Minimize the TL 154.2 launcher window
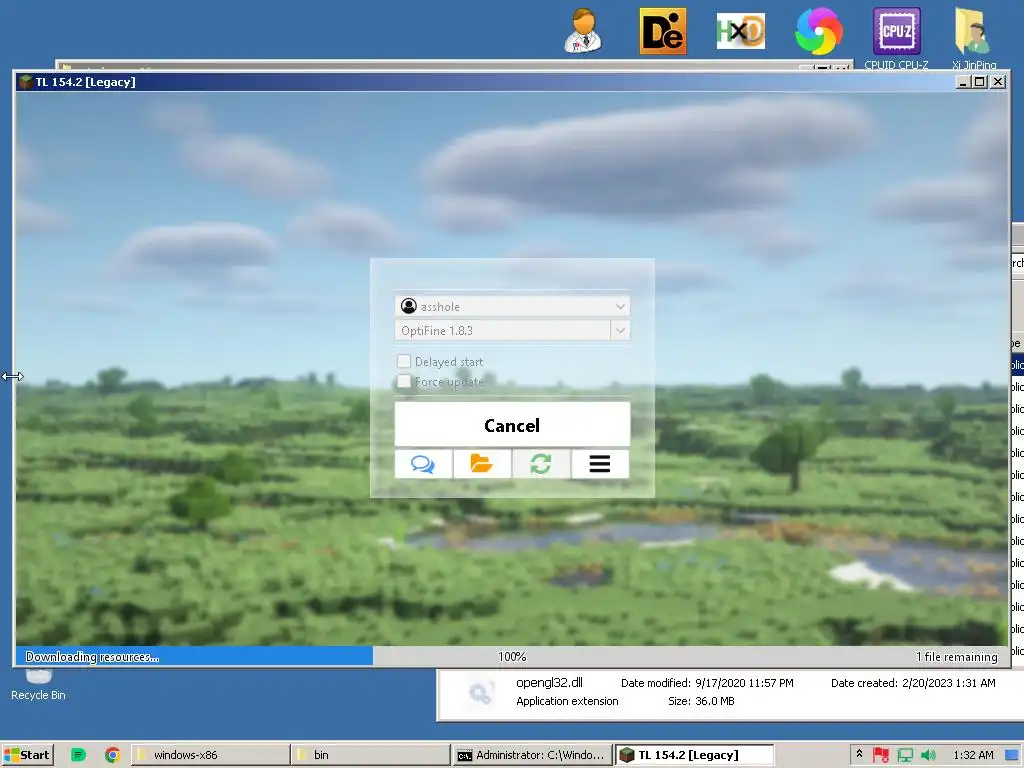 point(963,82)
